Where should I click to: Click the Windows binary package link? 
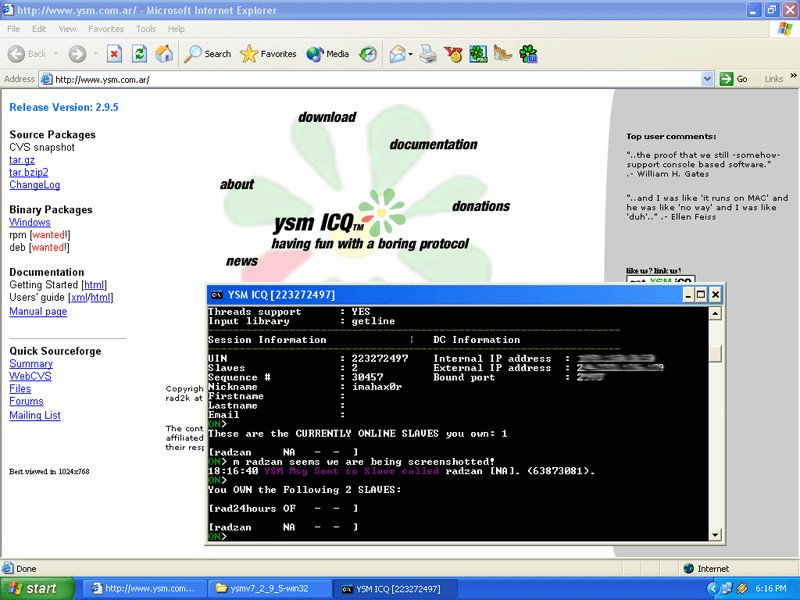click(30, 222)
